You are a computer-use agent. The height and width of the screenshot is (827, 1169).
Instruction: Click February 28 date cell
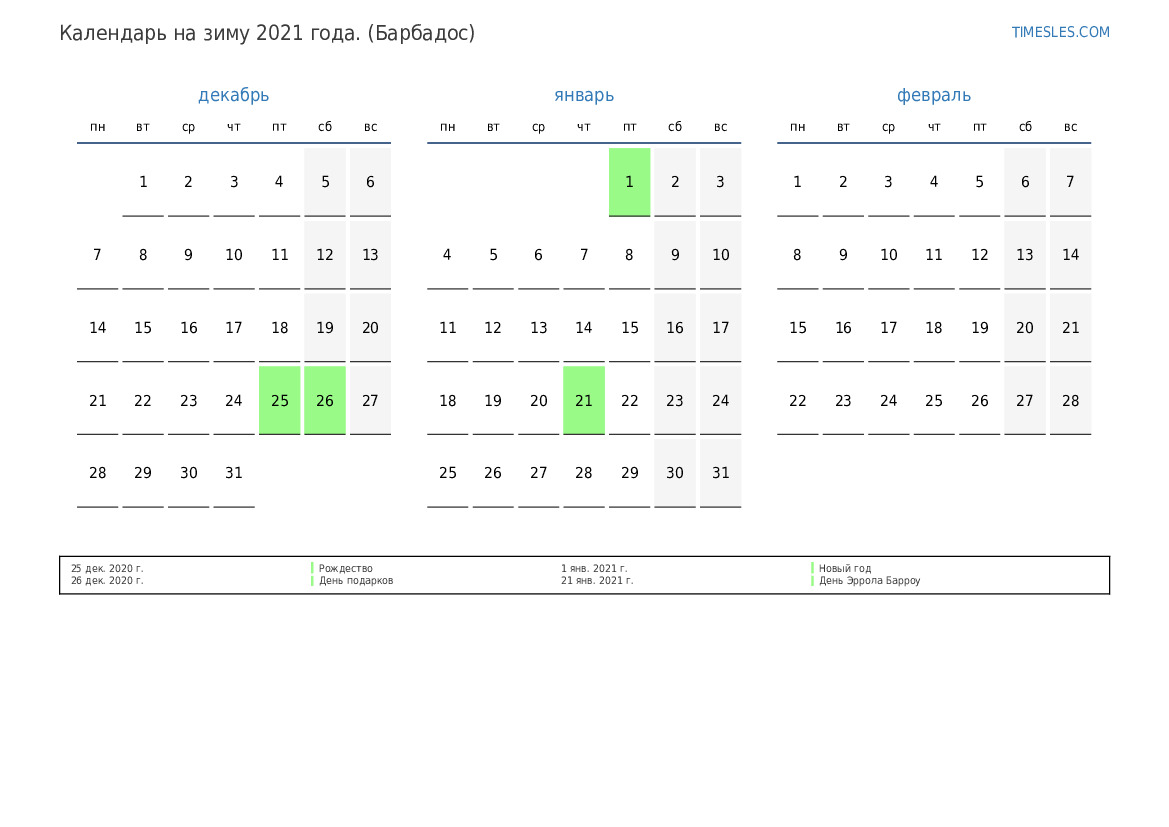pos(1071,400)
